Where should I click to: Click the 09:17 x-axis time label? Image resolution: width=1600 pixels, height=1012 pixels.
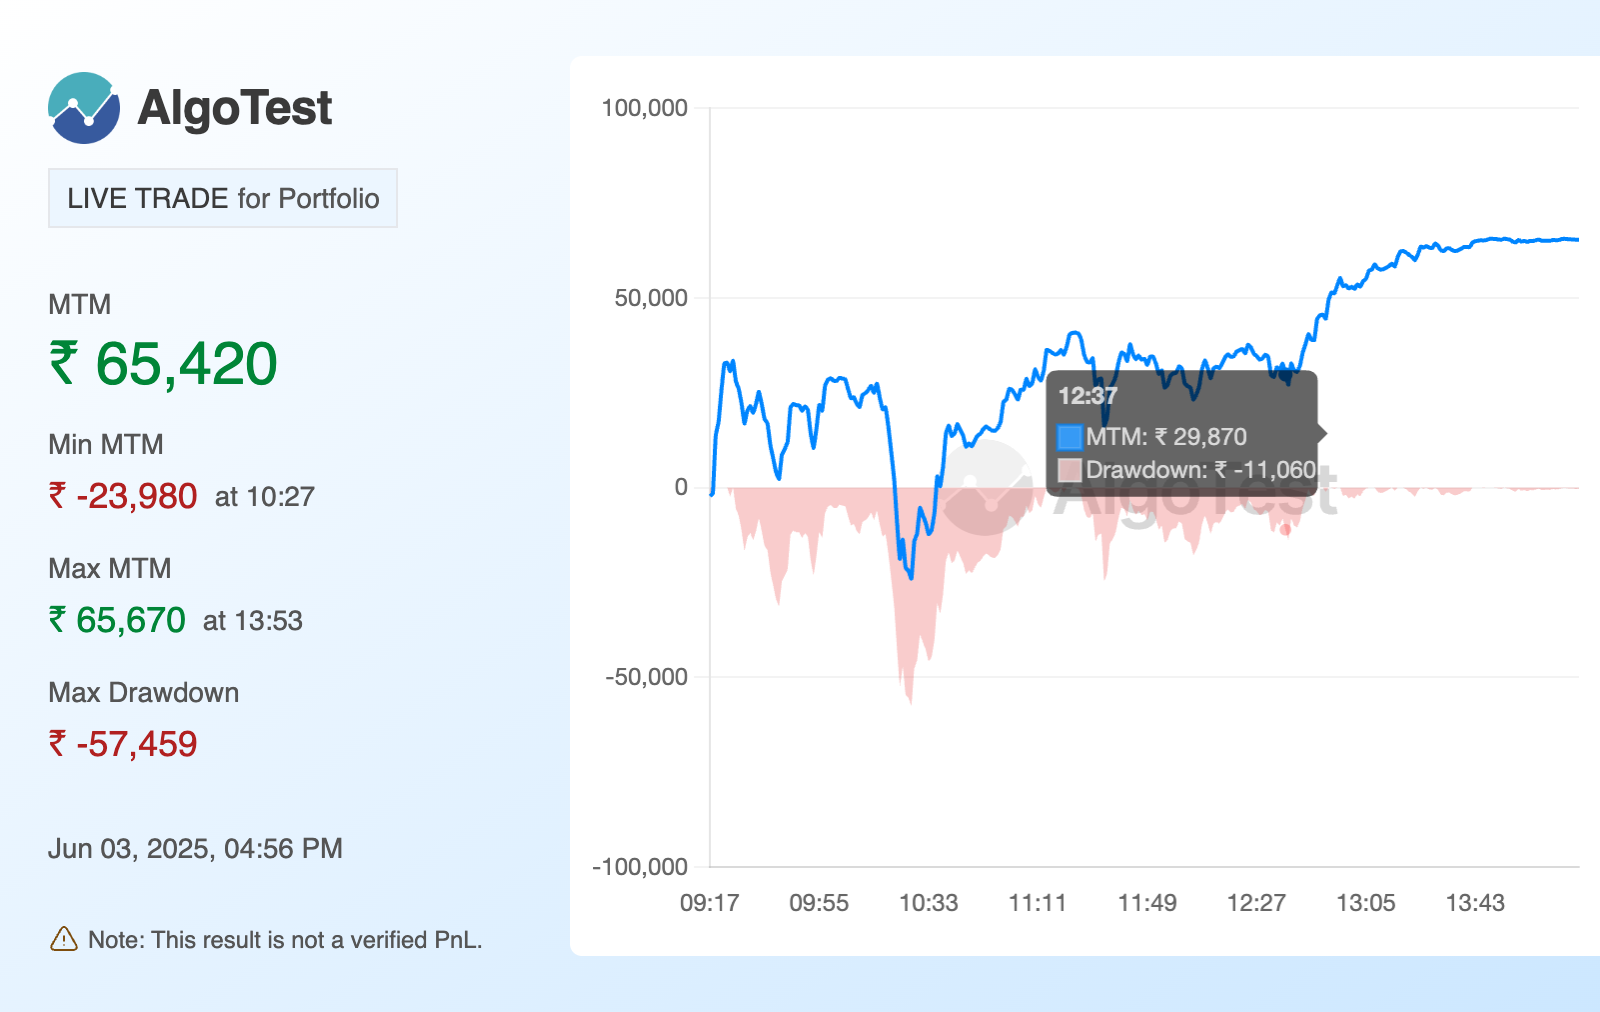[709, 903]
